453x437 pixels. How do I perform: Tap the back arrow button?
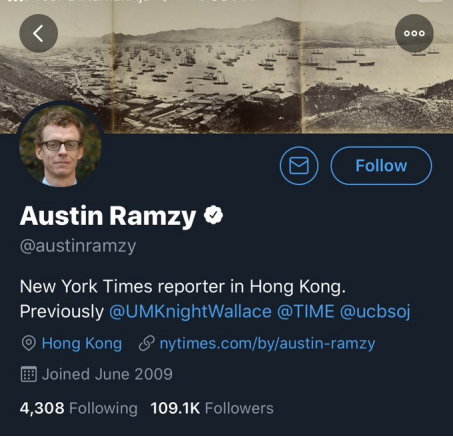coord(39,33)
